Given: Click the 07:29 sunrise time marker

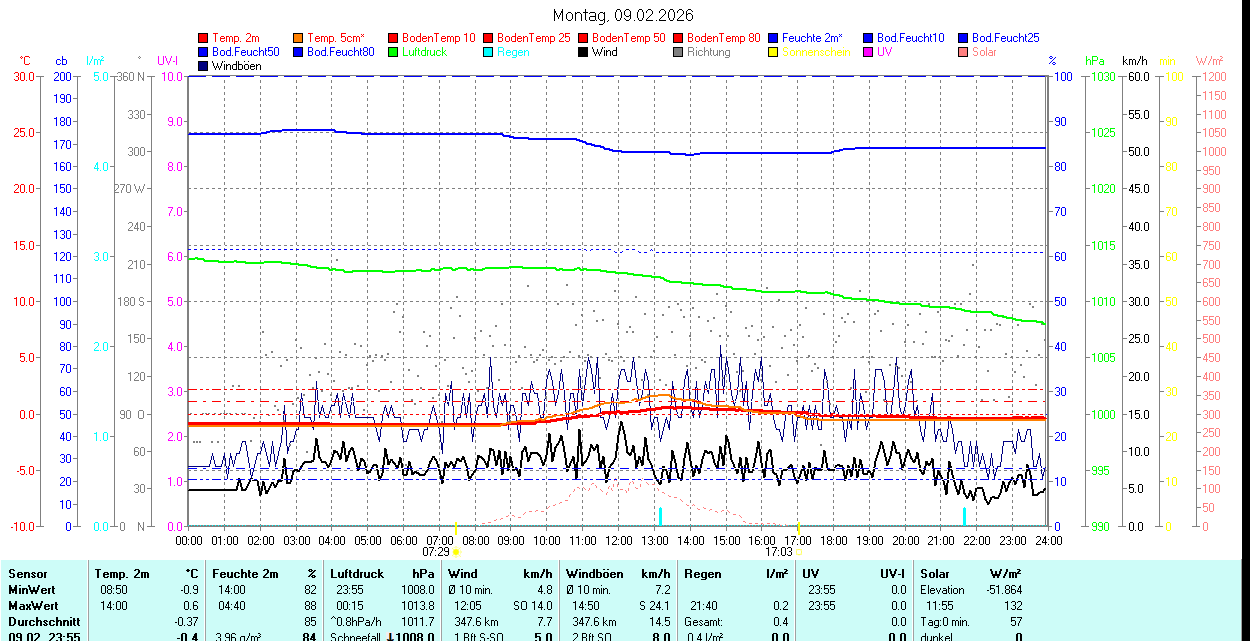Looking at the screenshot, I should [x=436, y=551].
